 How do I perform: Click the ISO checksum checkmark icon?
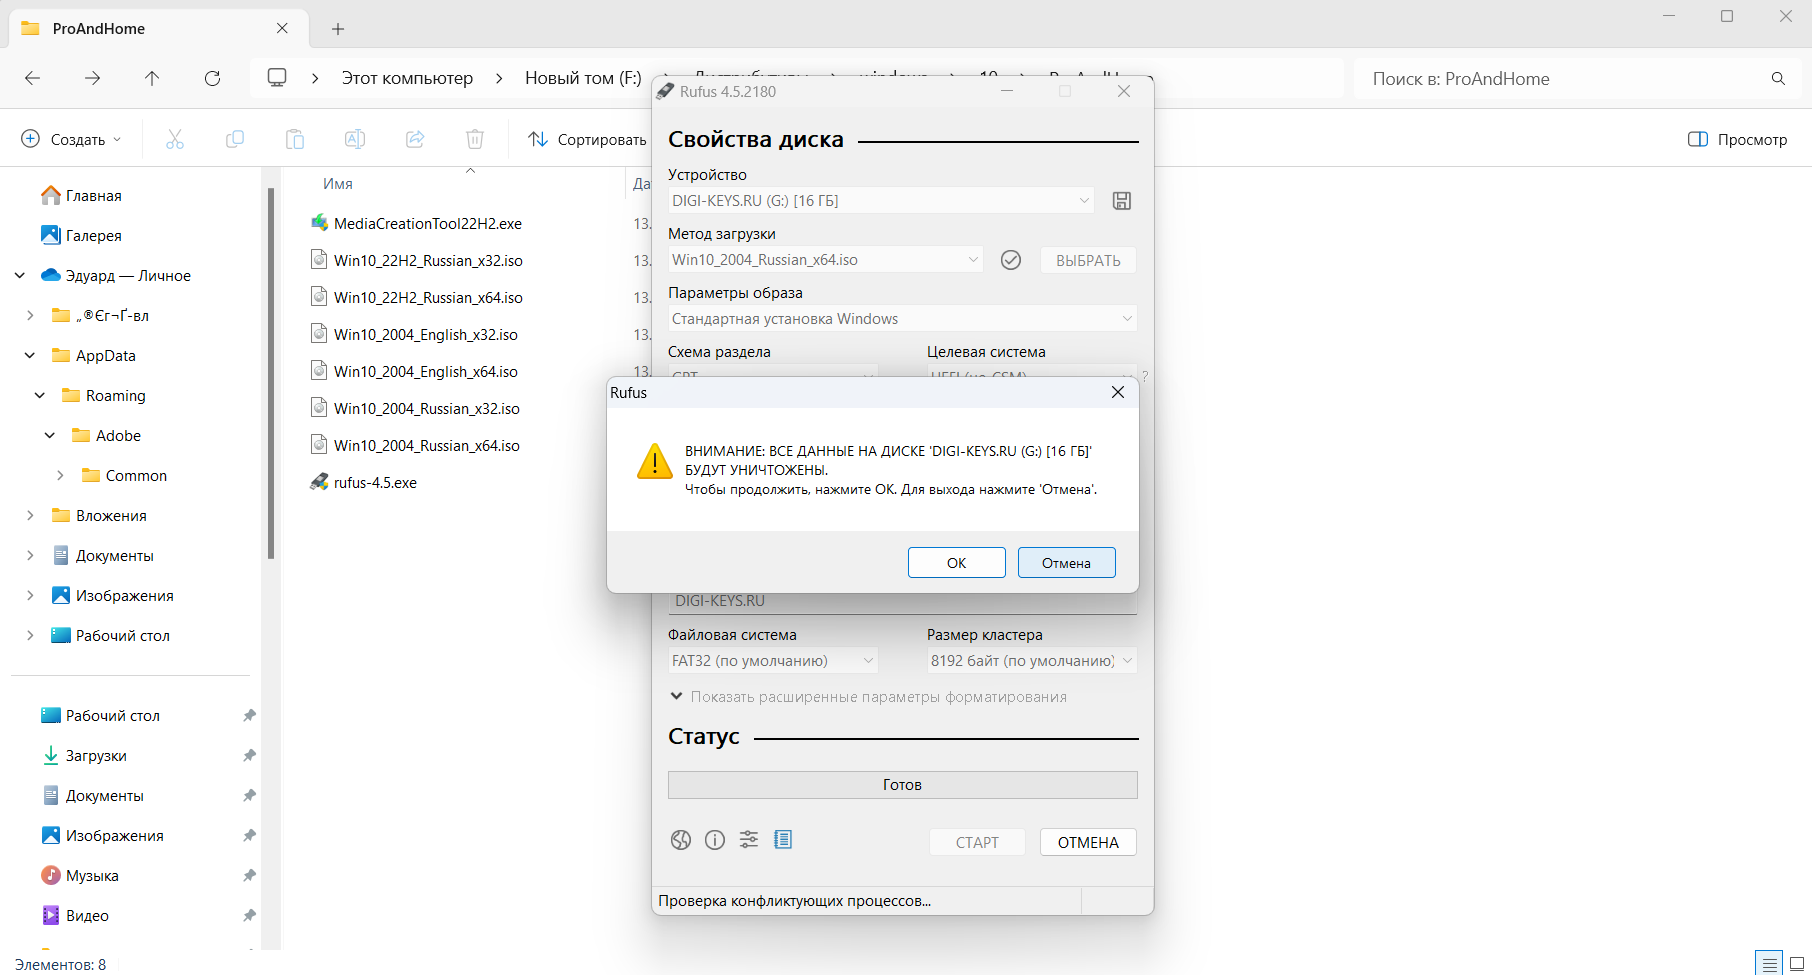click(1011, 260)
